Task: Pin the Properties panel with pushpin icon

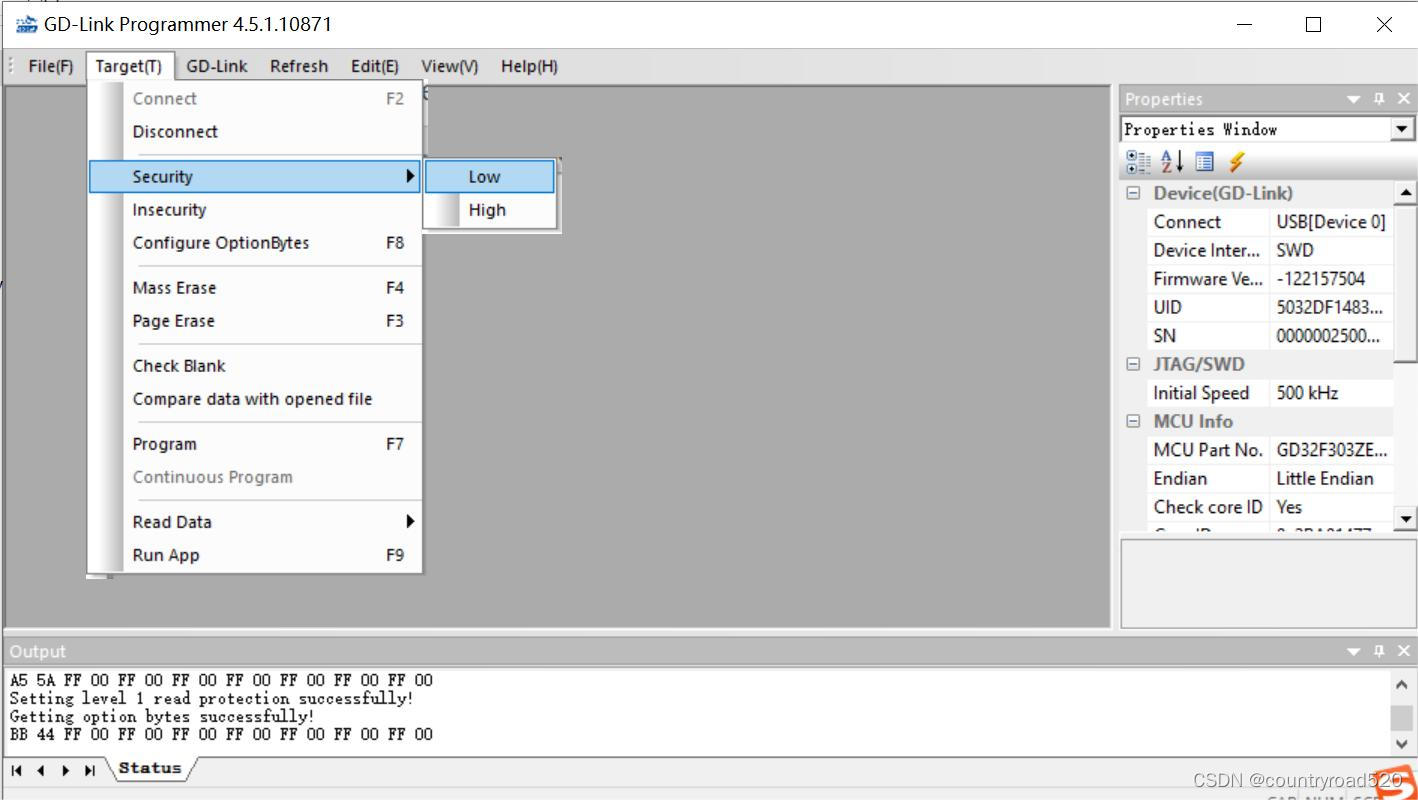Action: pos(1379,98)
